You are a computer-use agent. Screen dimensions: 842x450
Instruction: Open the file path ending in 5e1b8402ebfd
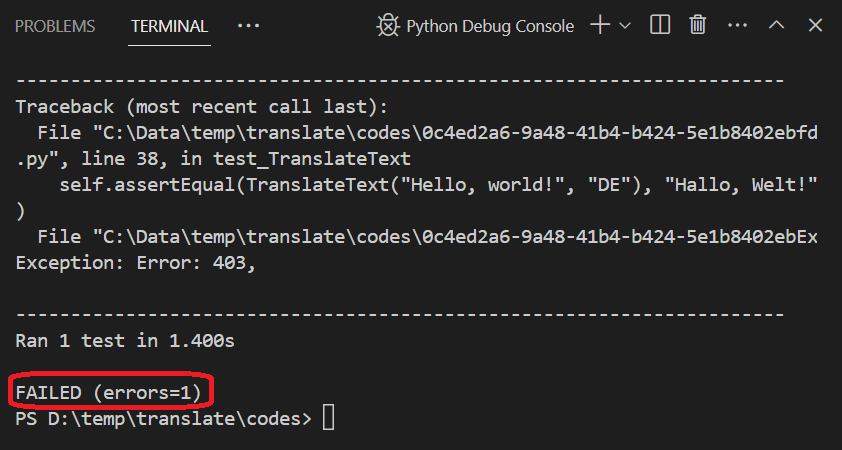pos(455,132)
